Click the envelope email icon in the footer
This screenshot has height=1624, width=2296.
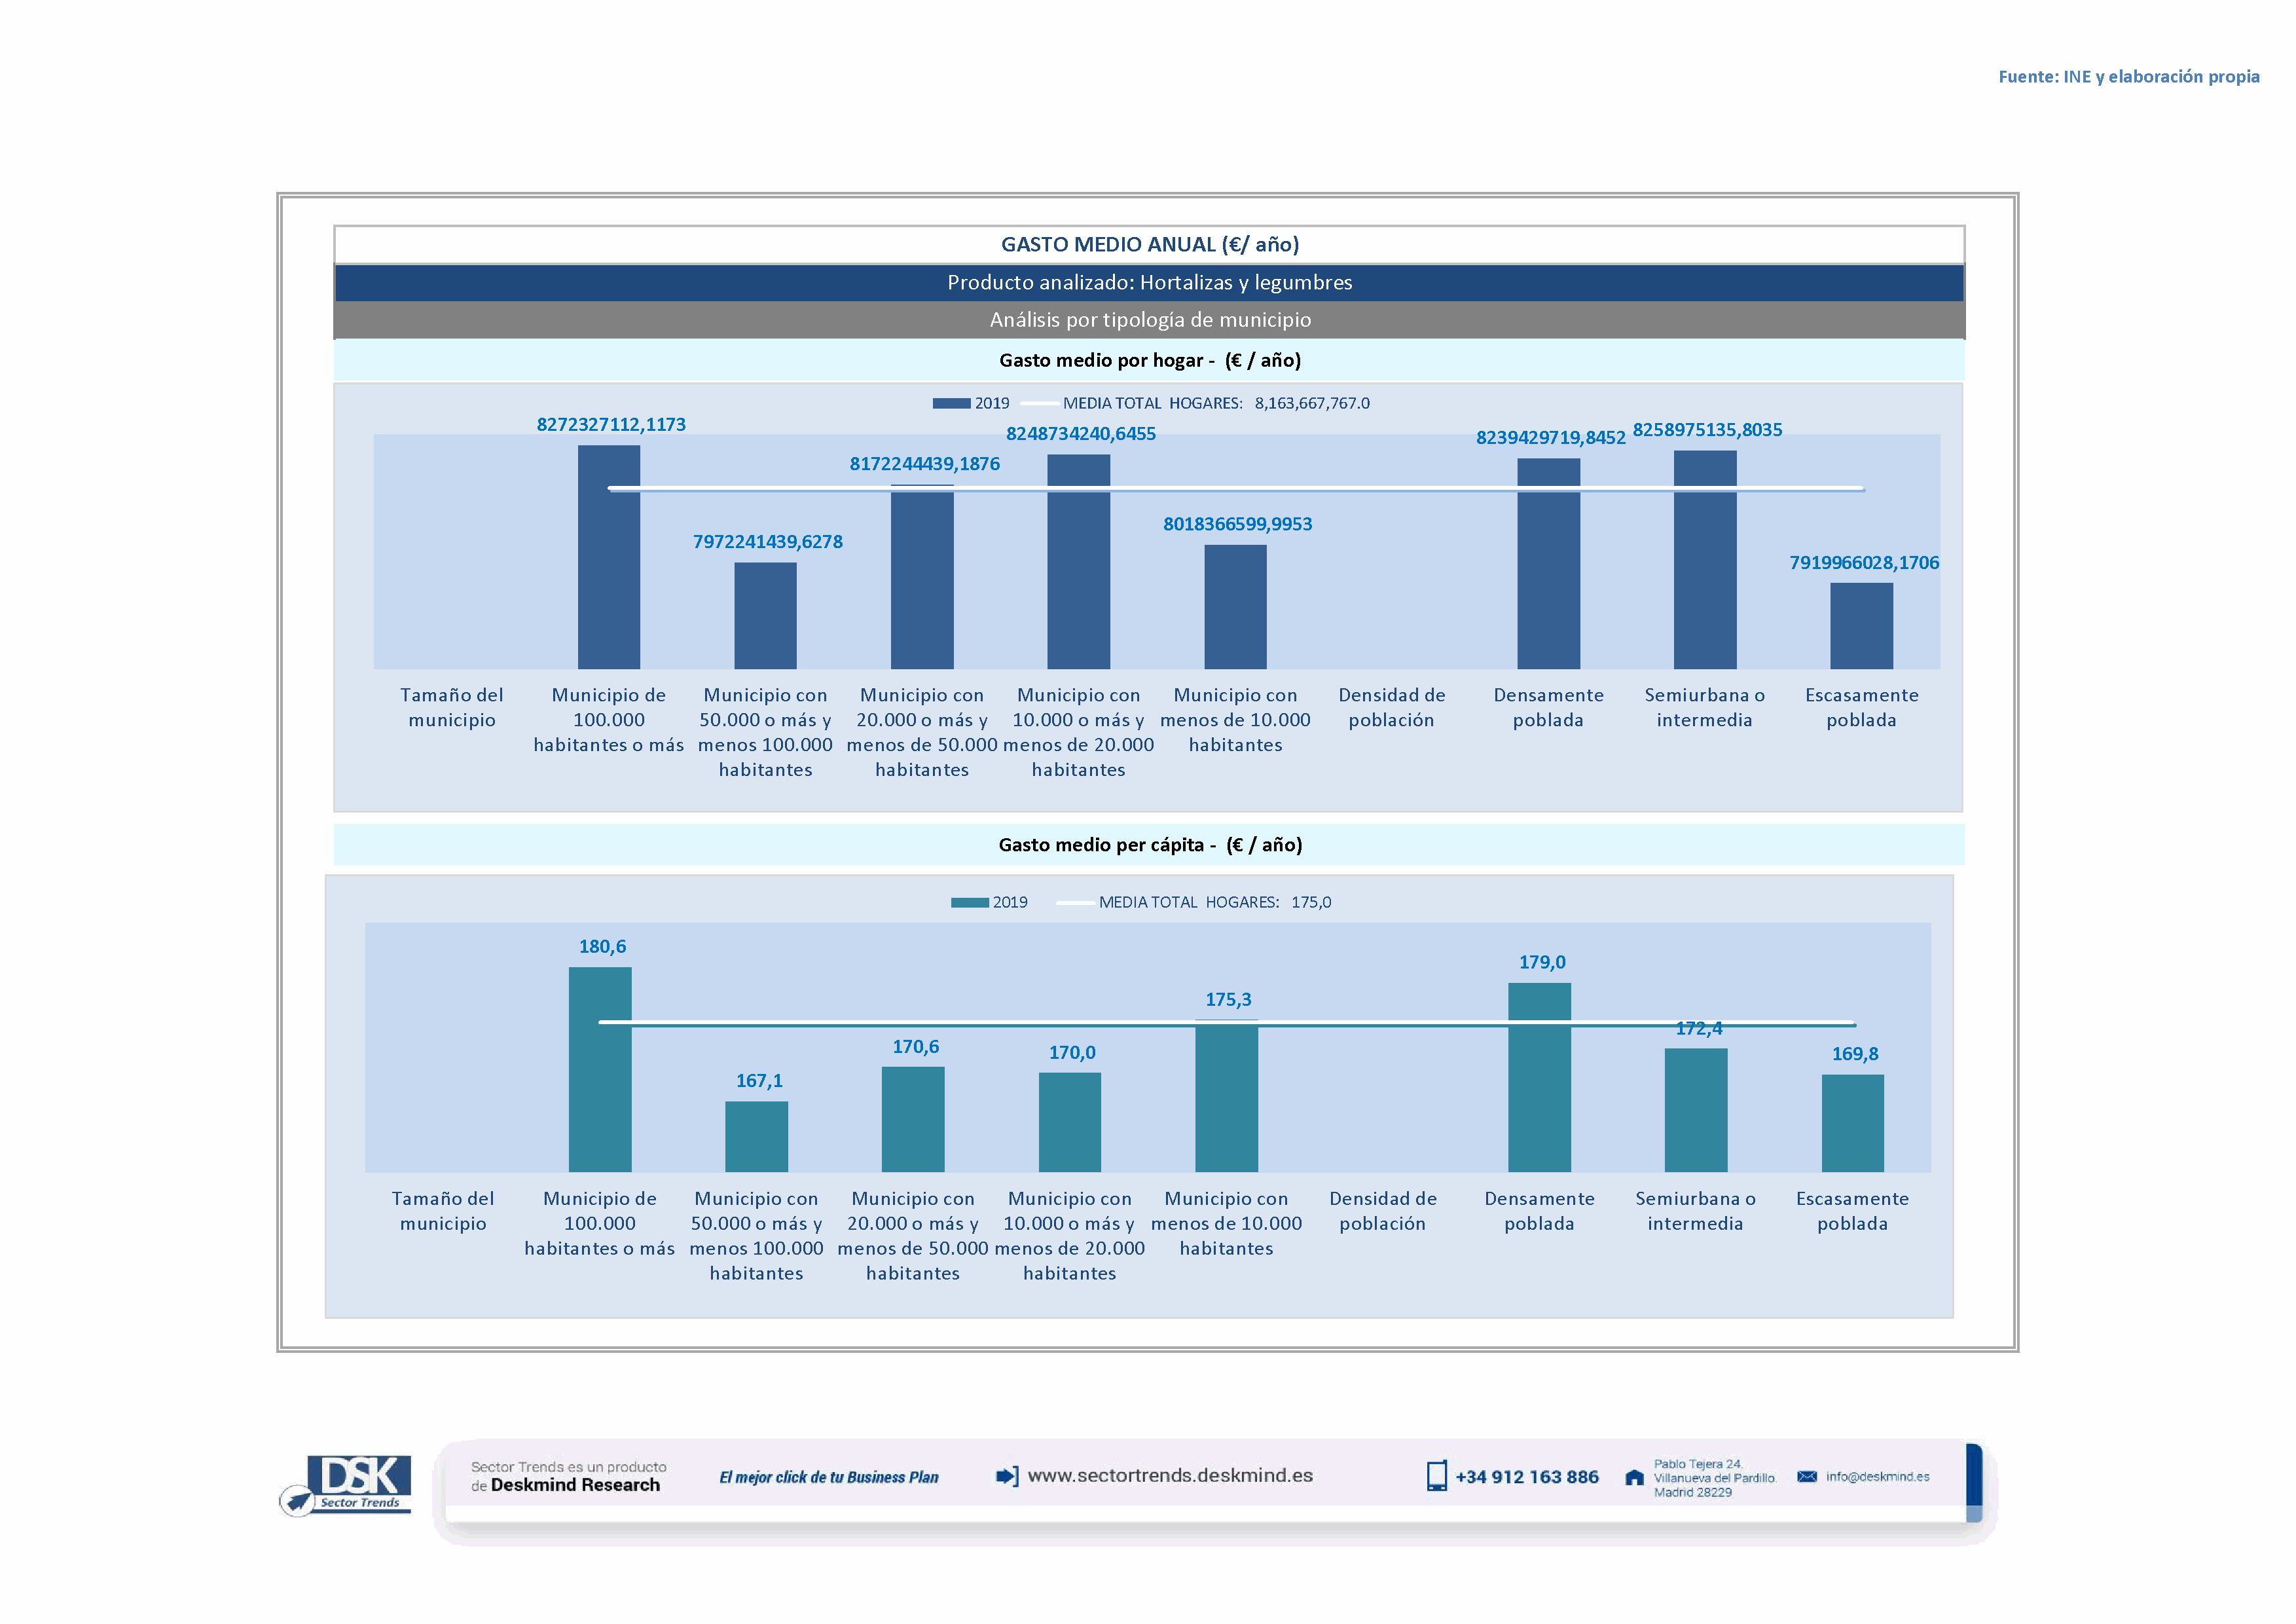click(x=1806, y=1476)
